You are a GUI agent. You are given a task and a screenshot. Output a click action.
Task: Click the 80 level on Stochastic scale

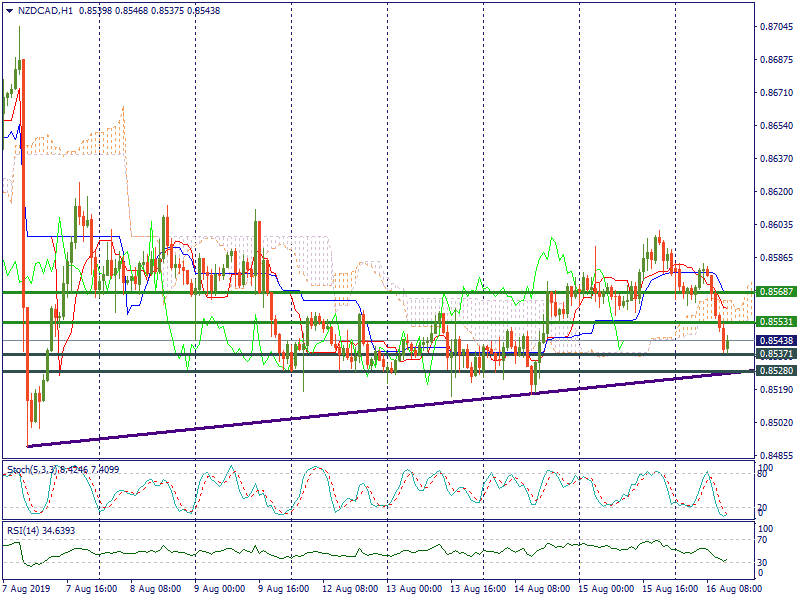click(763, 476)
